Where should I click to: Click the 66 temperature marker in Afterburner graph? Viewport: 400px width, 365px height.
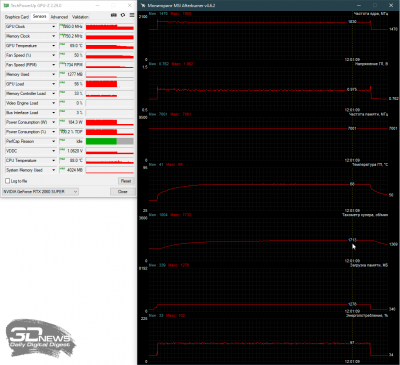[352, 184]
